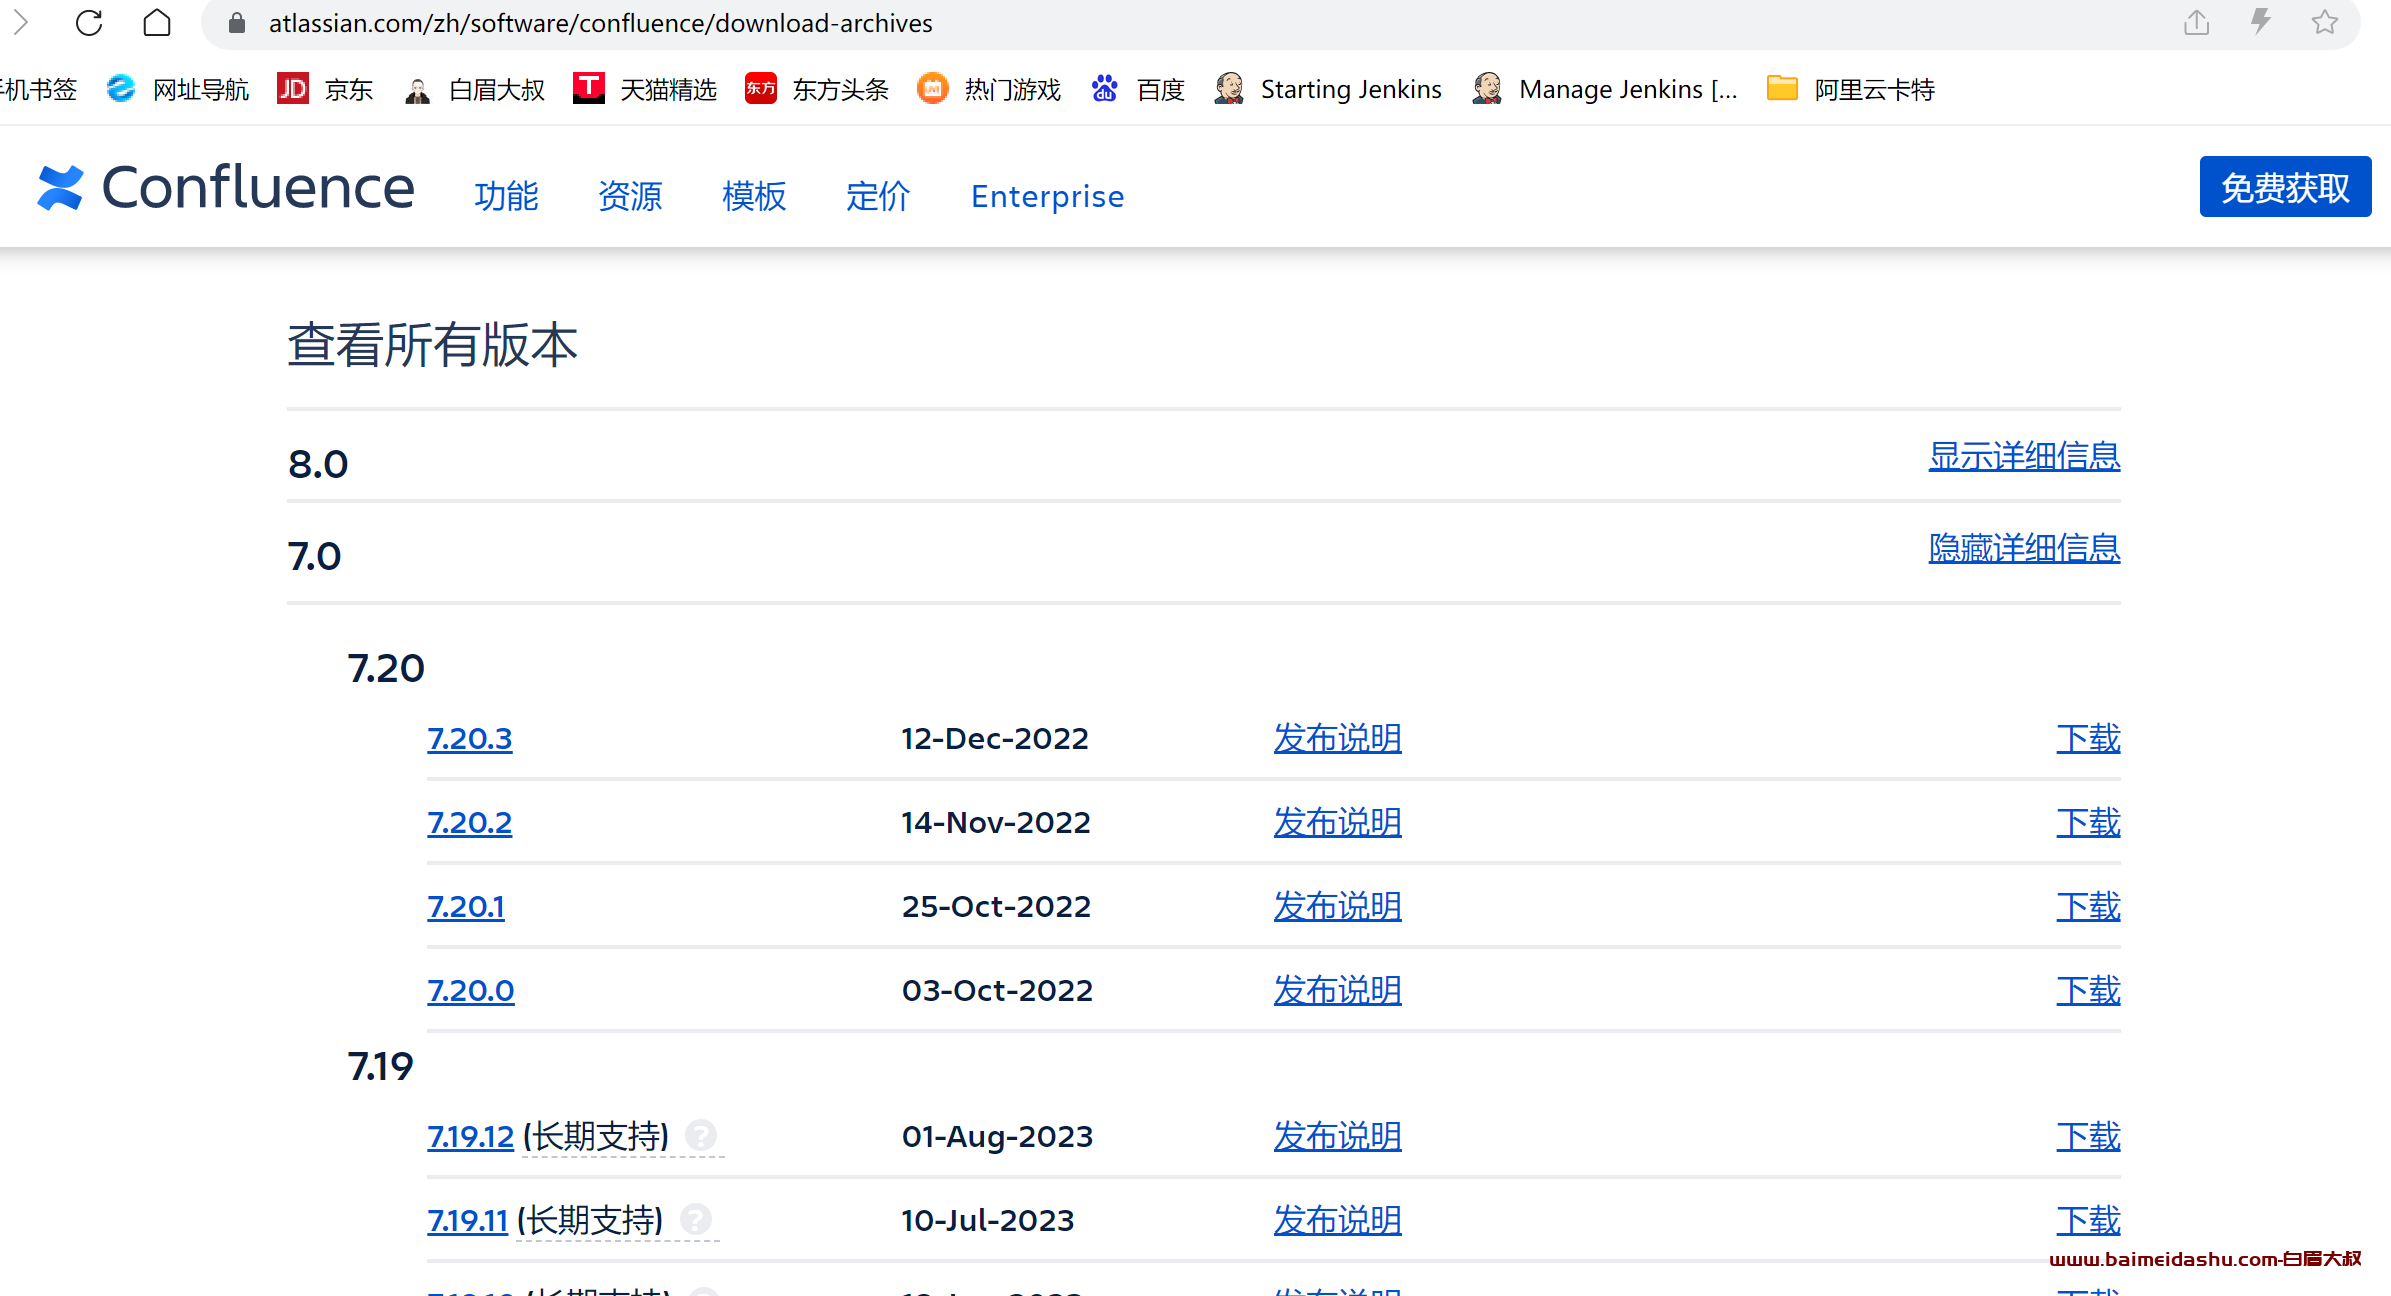Click 下载 for version 7.20.3
This screenshot has height=1296, width=2391.
[x=2088, y=738]
